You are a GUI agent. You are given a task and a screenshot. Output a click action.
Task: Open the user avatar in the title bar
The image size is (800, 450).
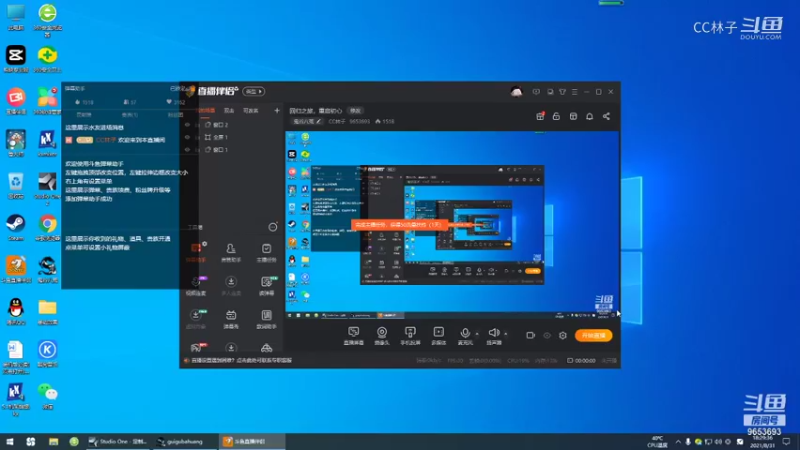tap(516, 92)
